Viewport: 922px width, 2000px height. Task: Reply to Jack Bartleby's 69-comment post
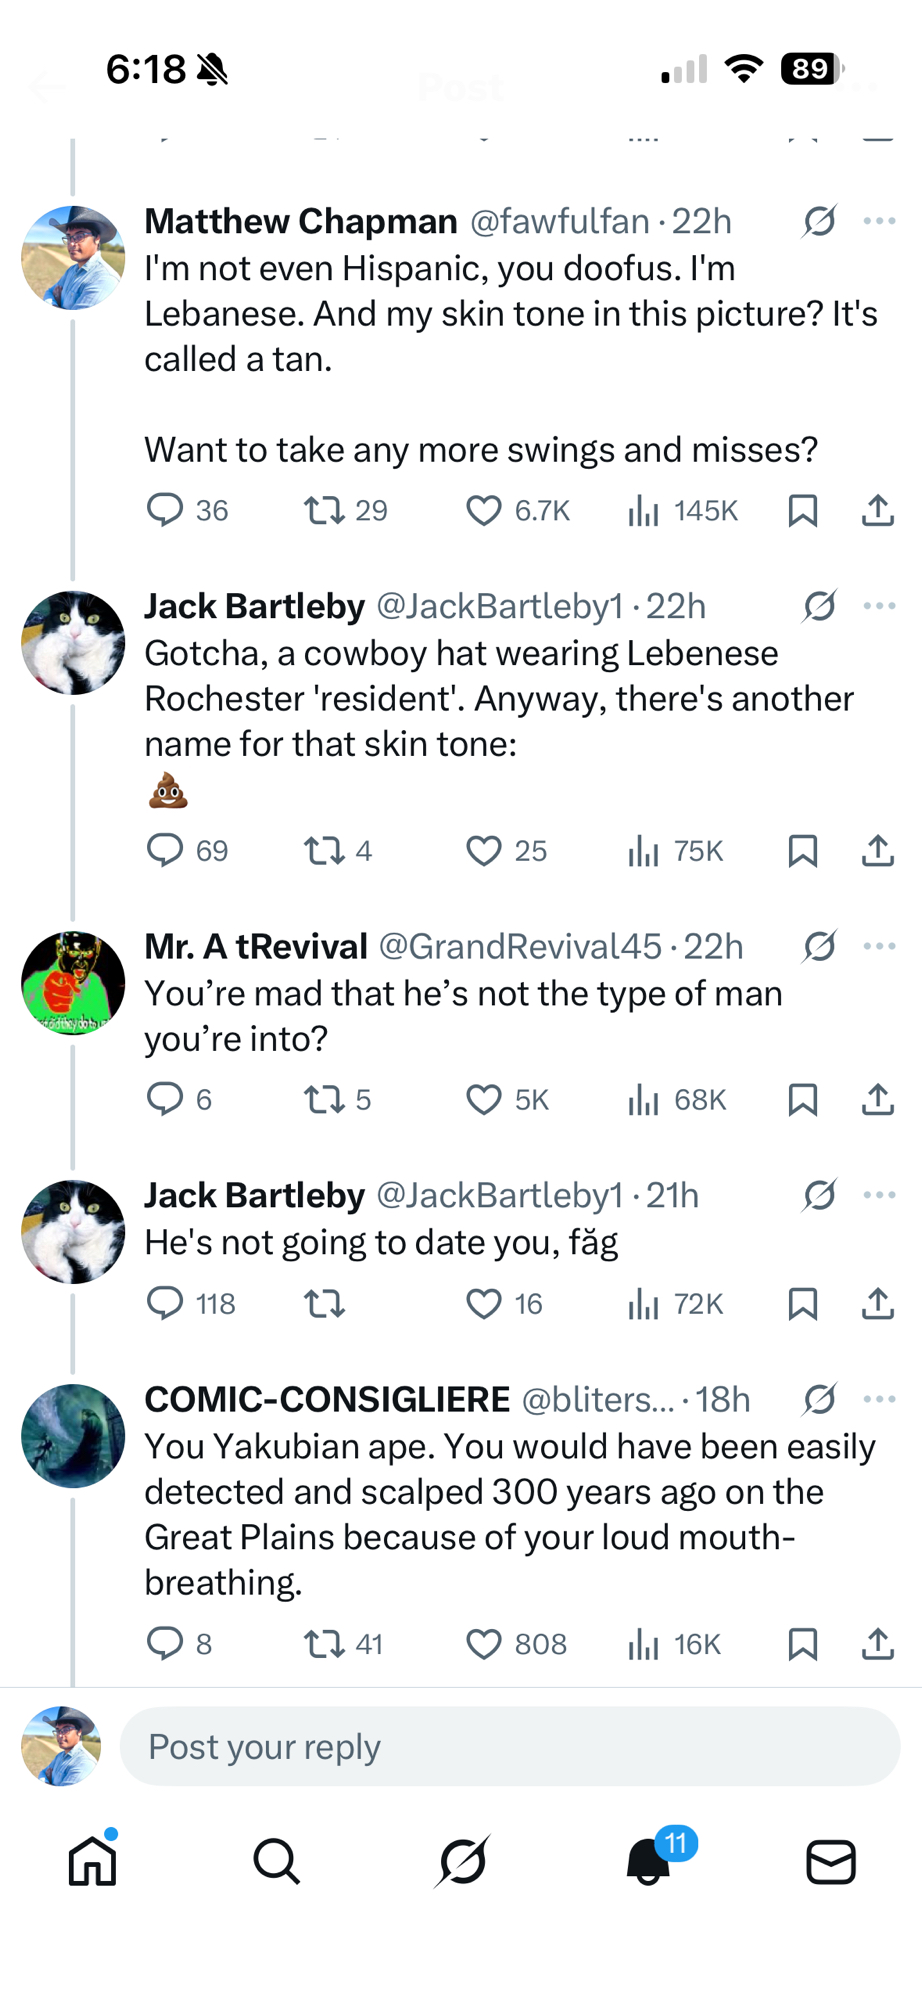165,851
